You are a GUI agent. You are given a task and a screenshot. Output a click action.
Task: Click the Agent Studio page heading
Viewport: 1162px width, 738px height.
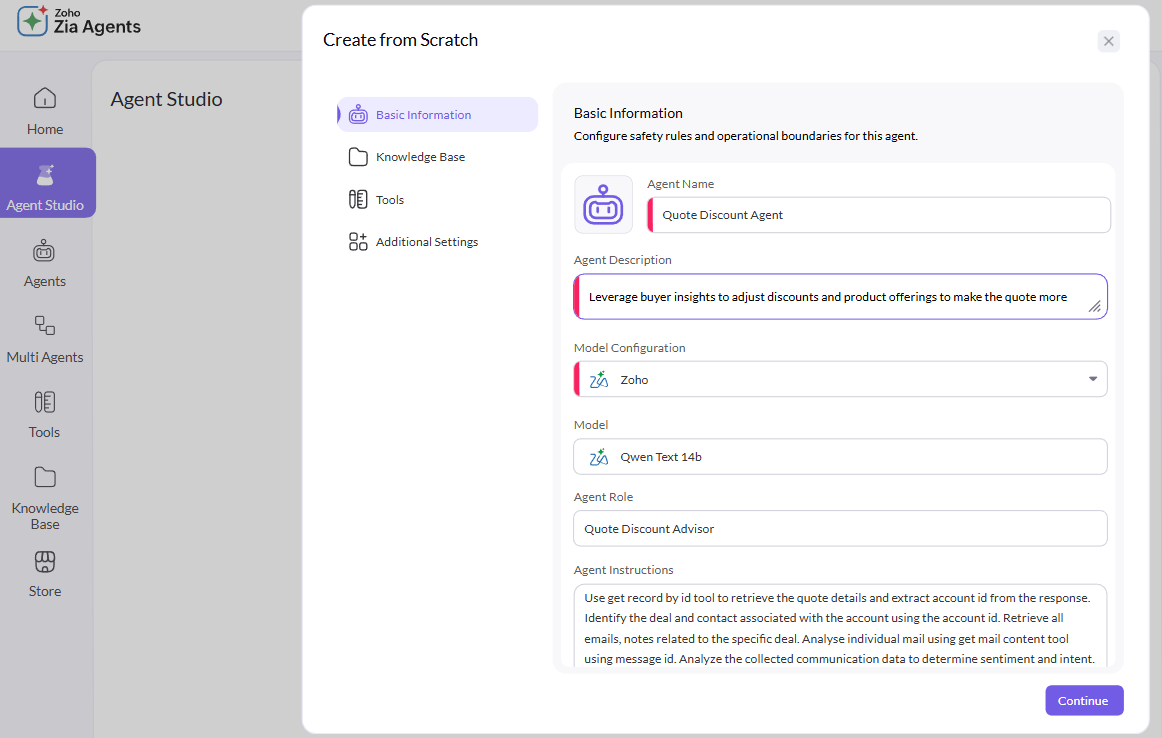coord(166,99)
